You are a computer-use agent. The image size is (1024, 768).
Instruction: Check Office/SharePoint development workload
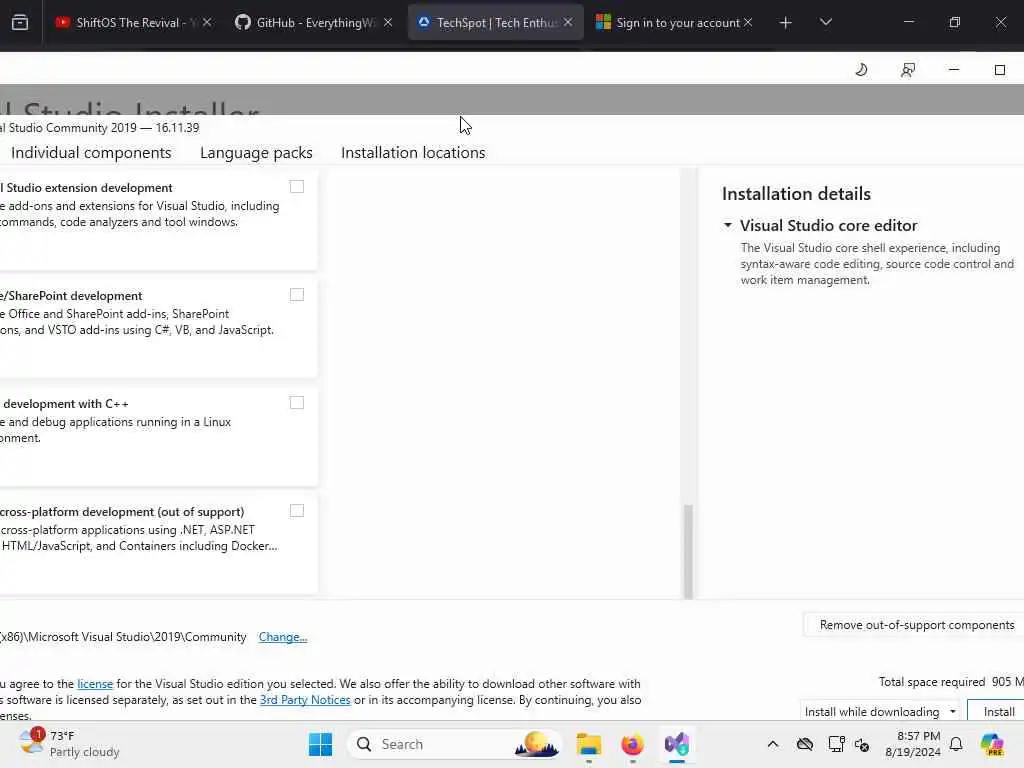(x=297, y=295)
